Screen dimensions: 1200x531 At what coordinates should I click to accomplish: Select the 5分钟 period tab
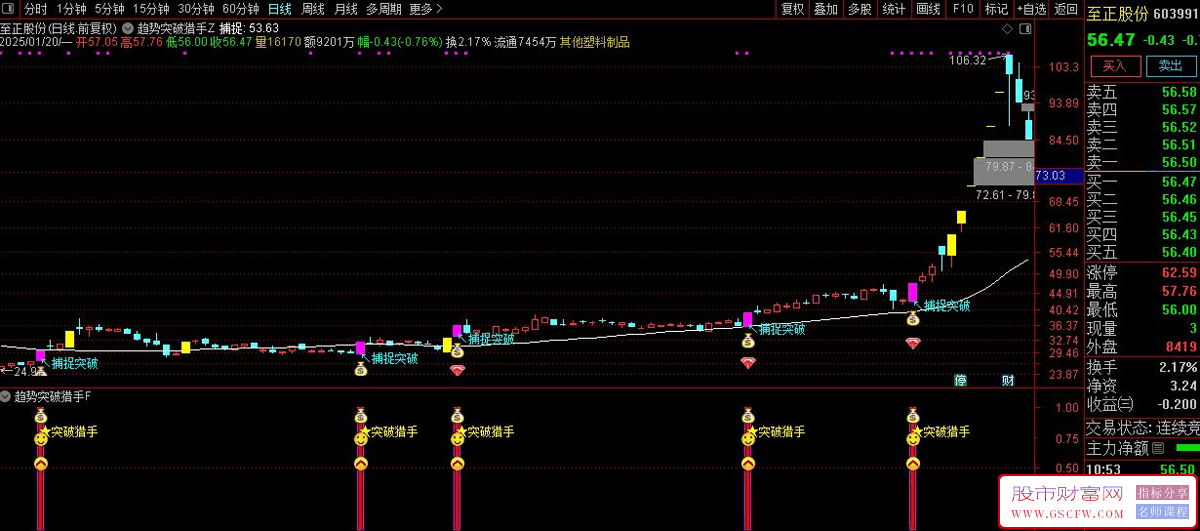(110, 9)
